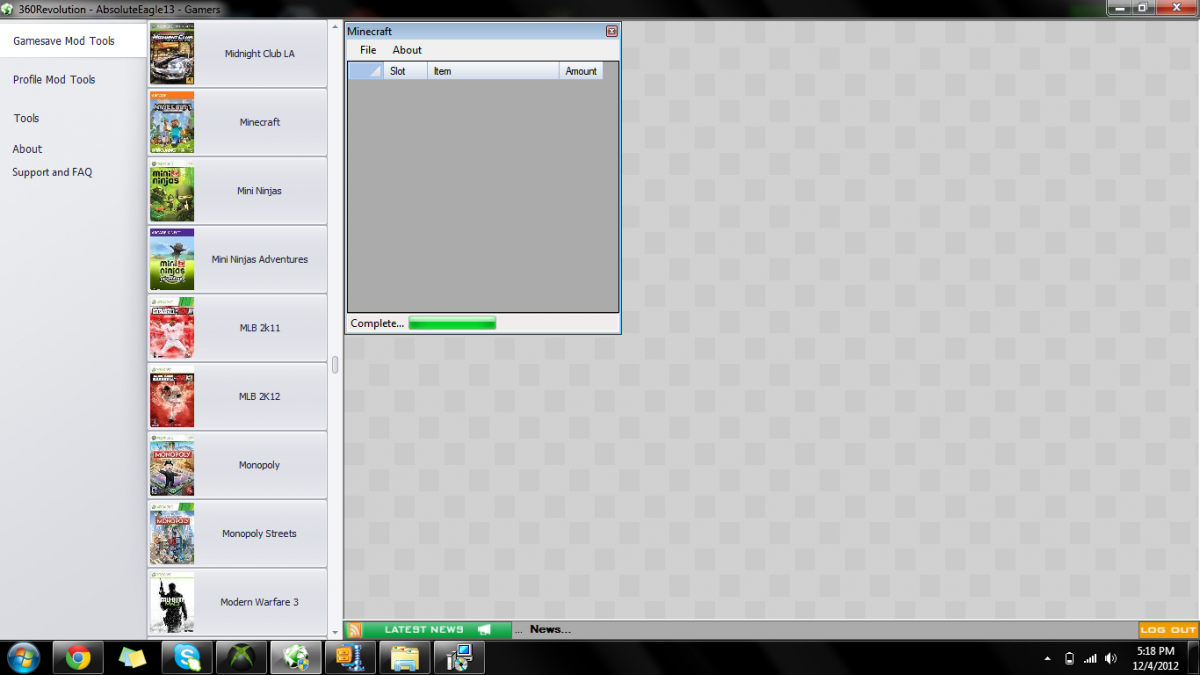Open the WinZip archive icon in the taskbar
1200x675 pixels.
[x=350, y=657]
